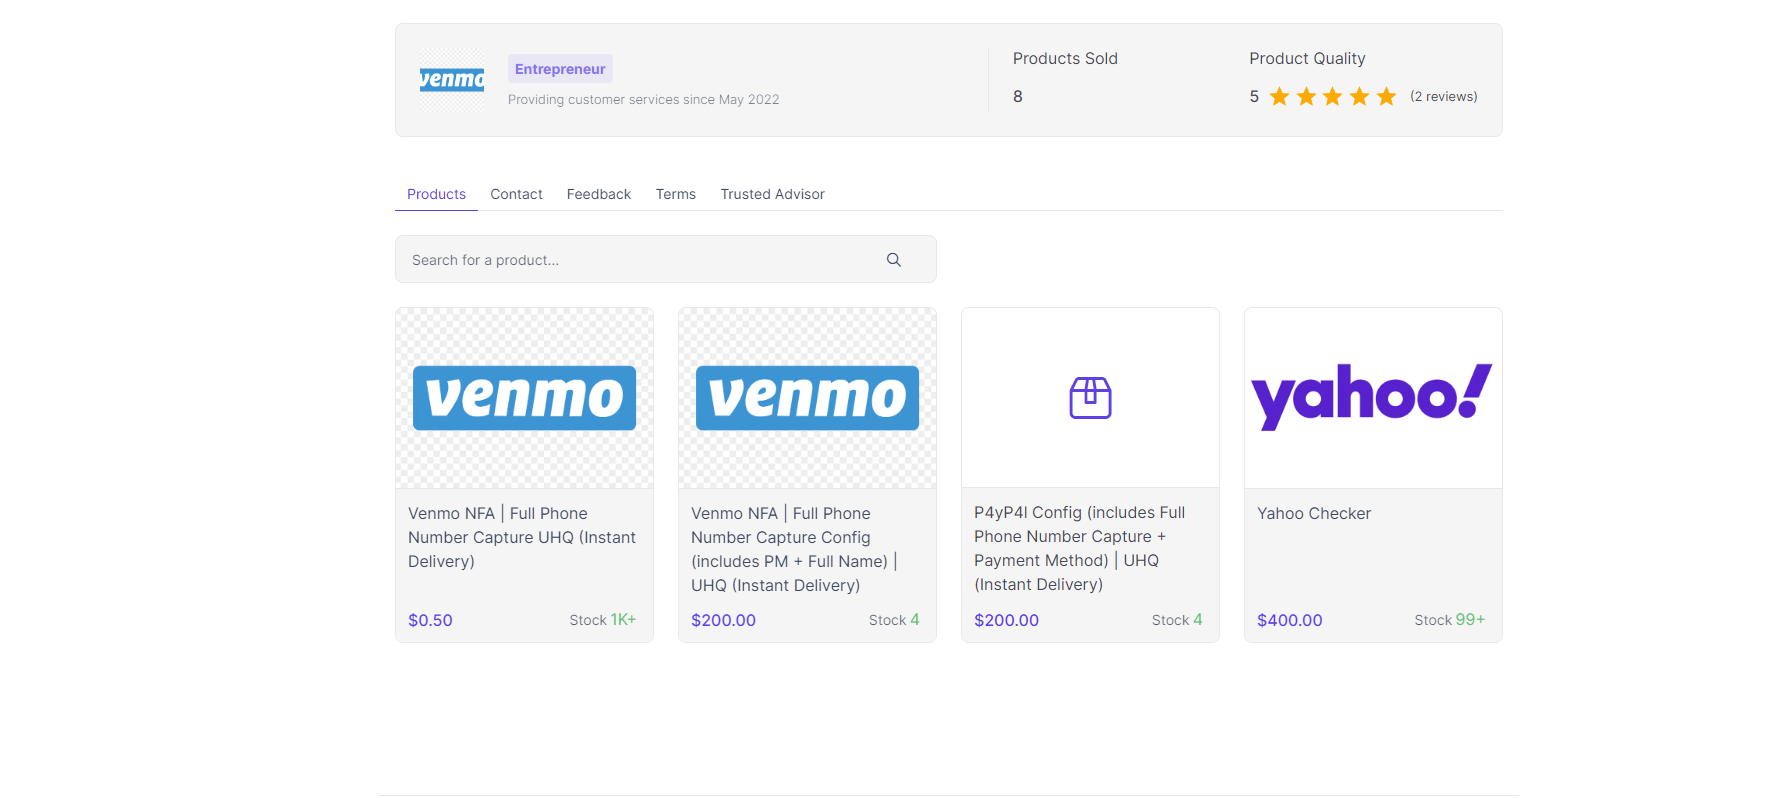Click the Yahoo logo thumbnail
Viewport: 1792px width, 798px height.
coord(1373,398)
